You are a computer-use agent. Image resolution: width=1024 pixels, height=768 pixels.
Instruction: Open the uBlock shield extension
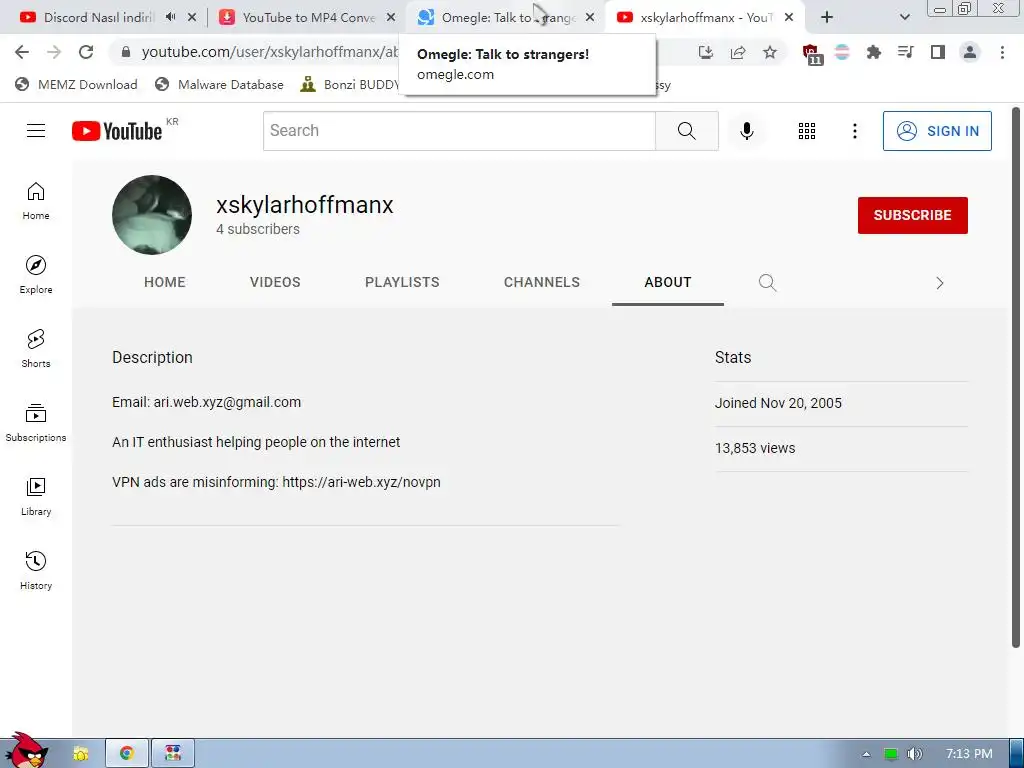click(812, 54)
